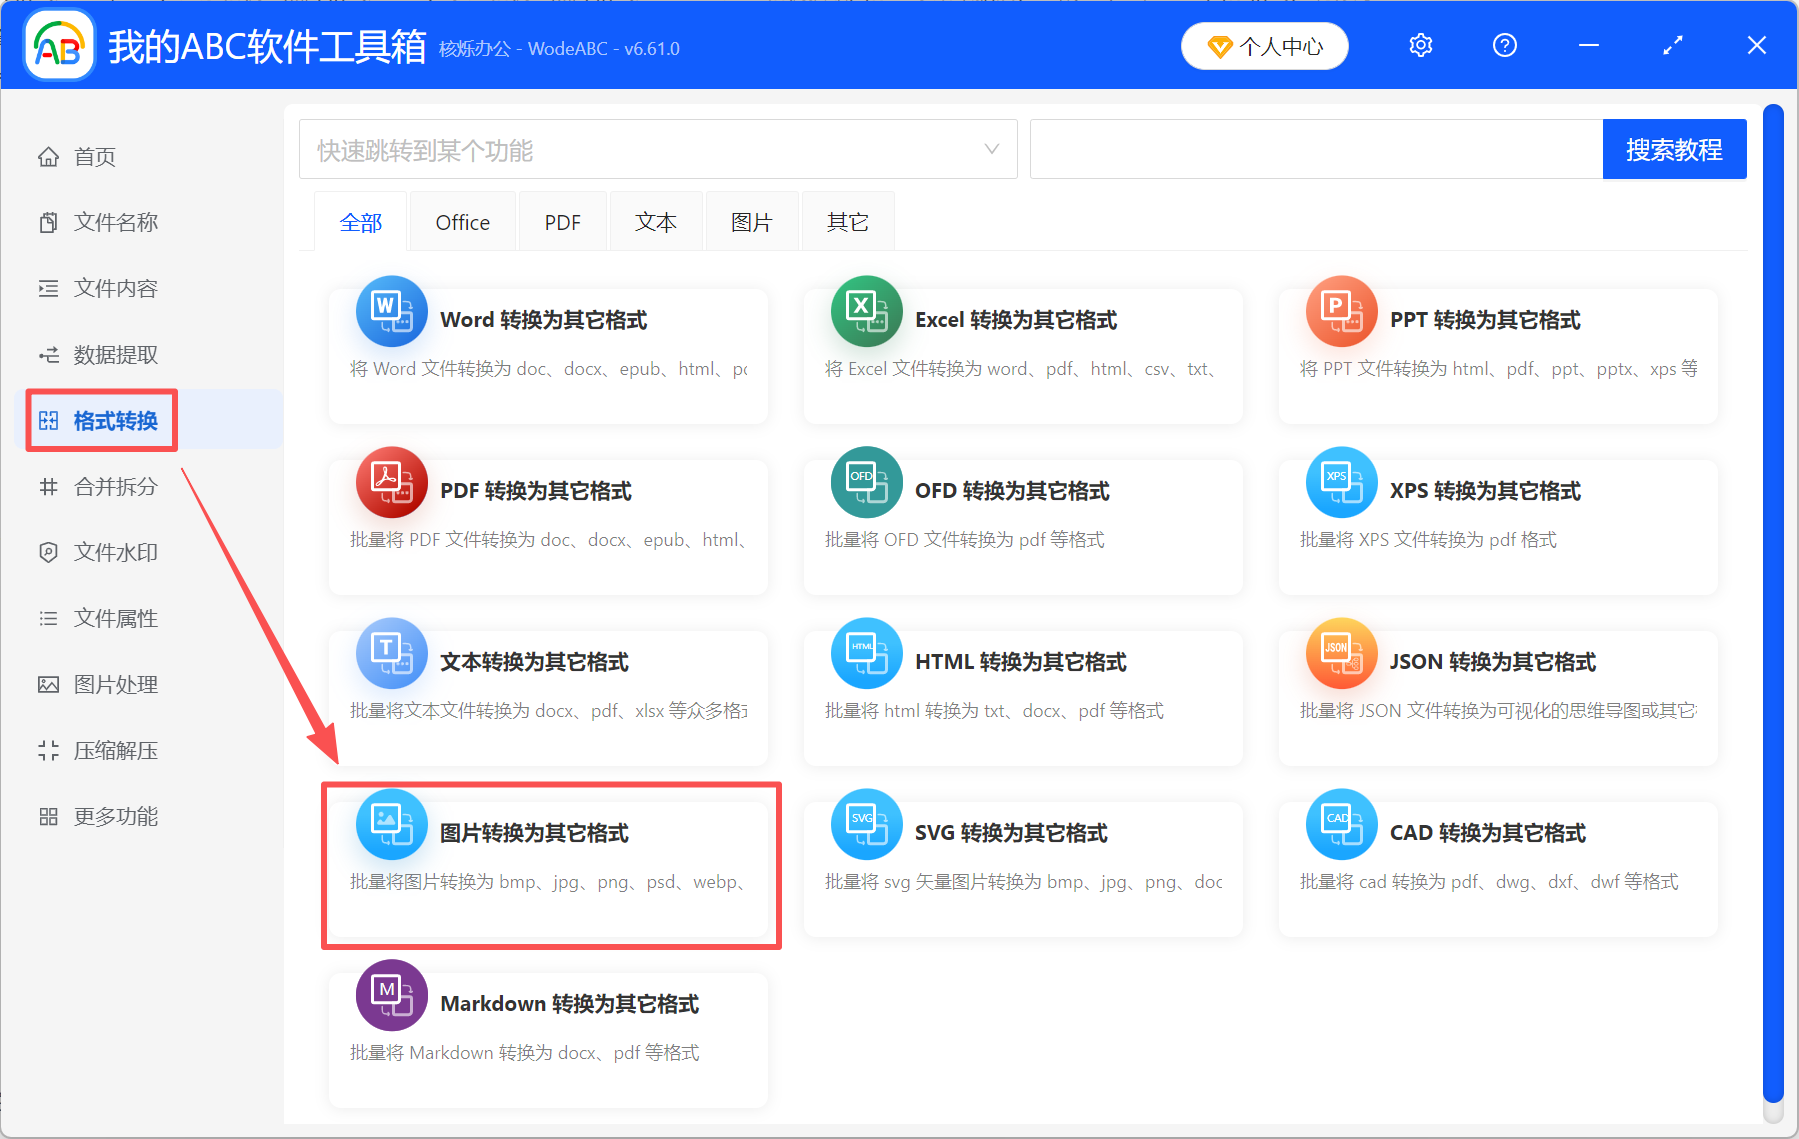Open the CAD conversion icon
The width and height of the screenshot is (1799, 1139).
coord(1341,825)
